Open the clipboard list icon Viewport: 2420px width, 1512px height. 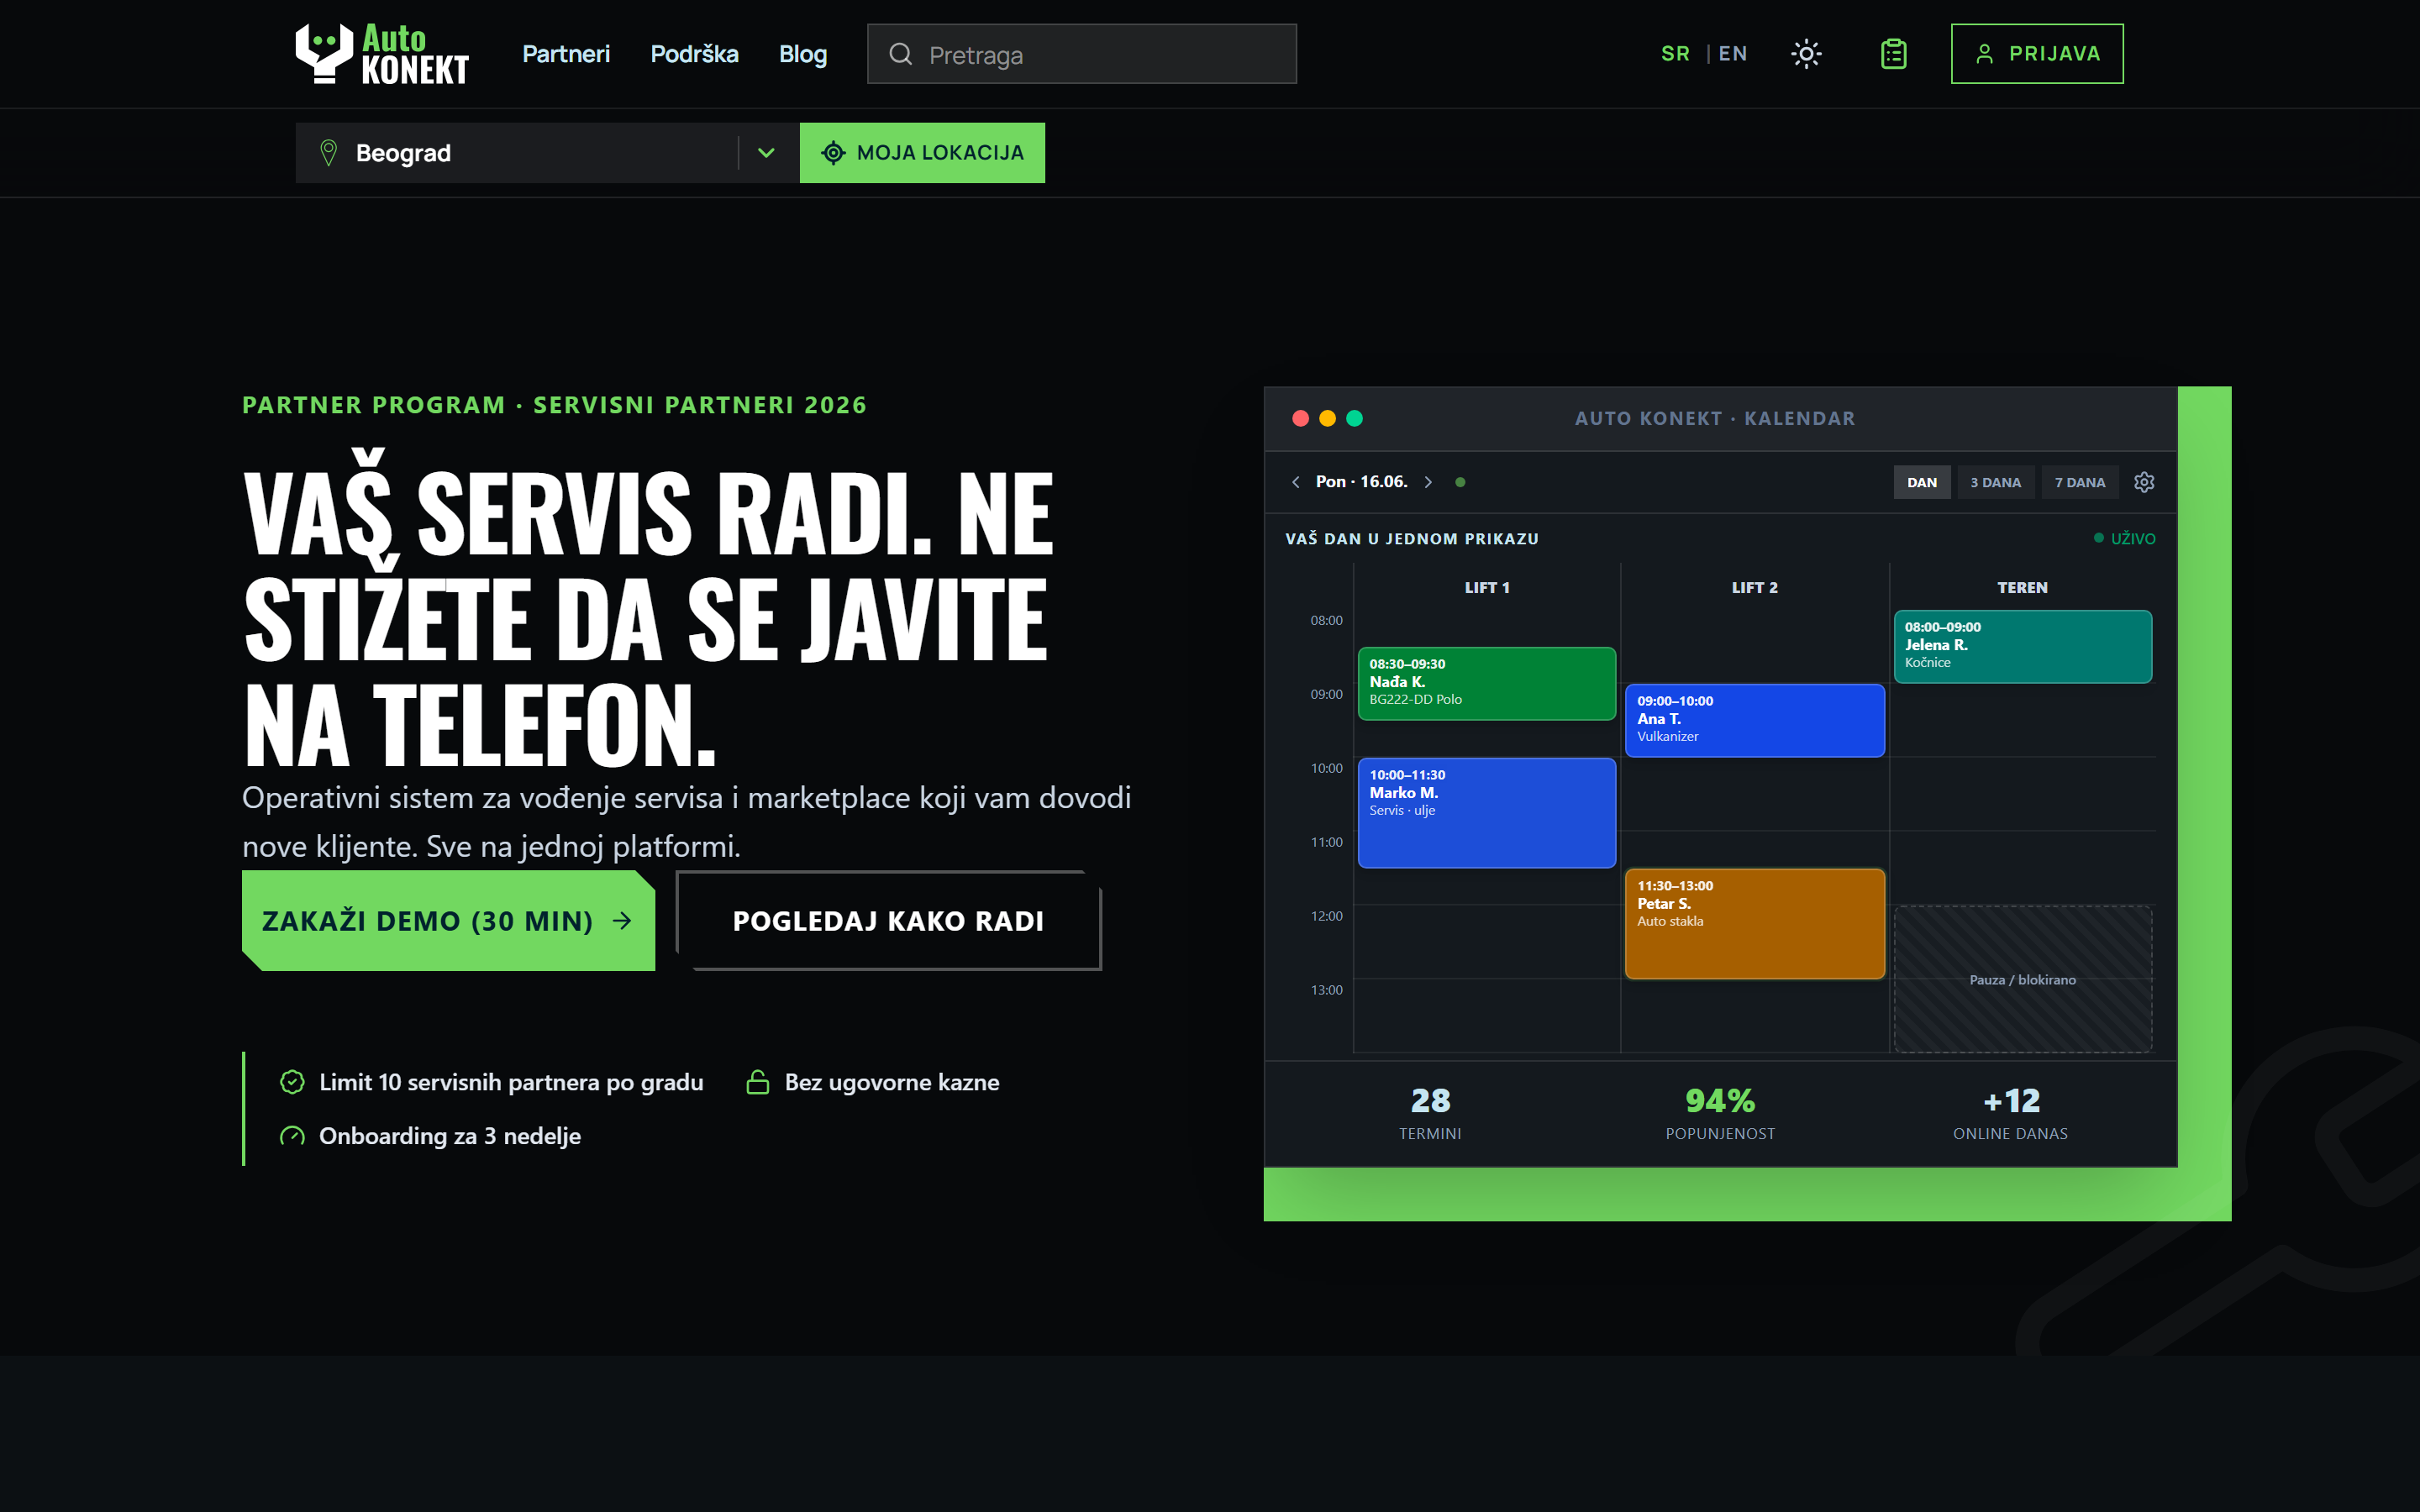[1893, 54]
